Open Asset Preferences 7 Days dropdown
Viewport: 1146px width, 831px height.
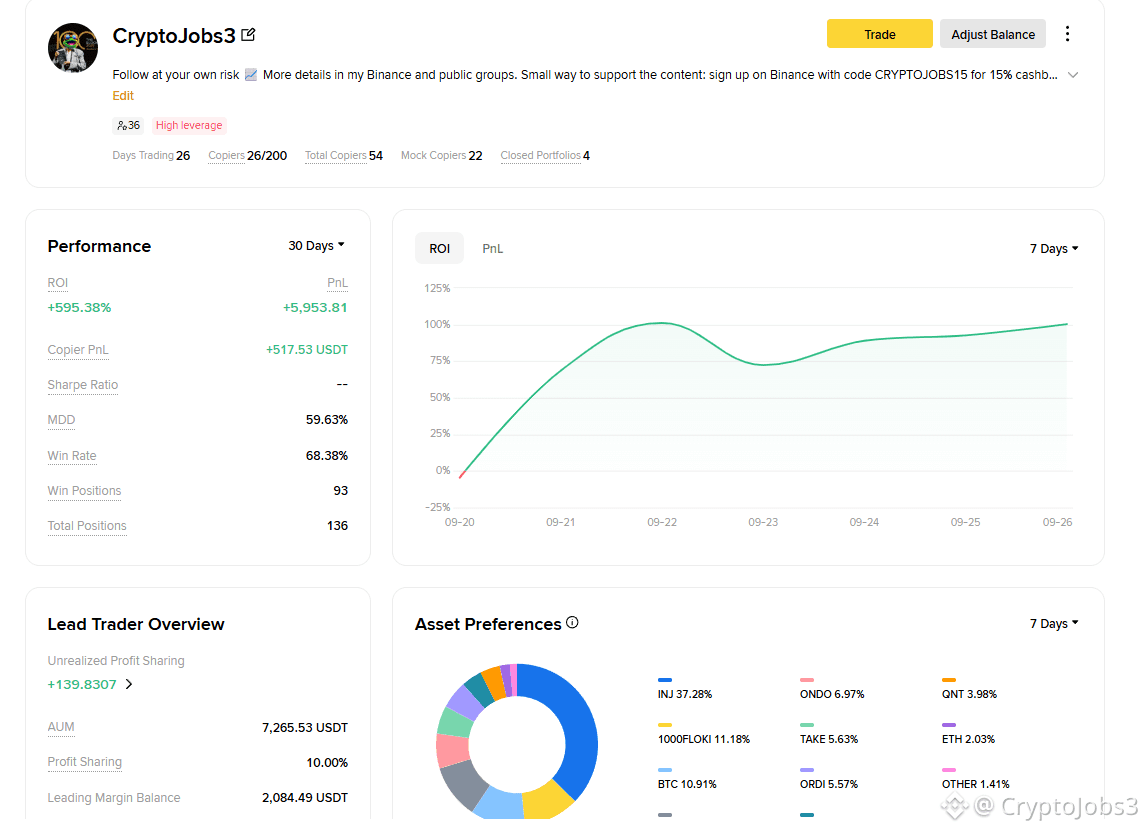coord(1054,623)
